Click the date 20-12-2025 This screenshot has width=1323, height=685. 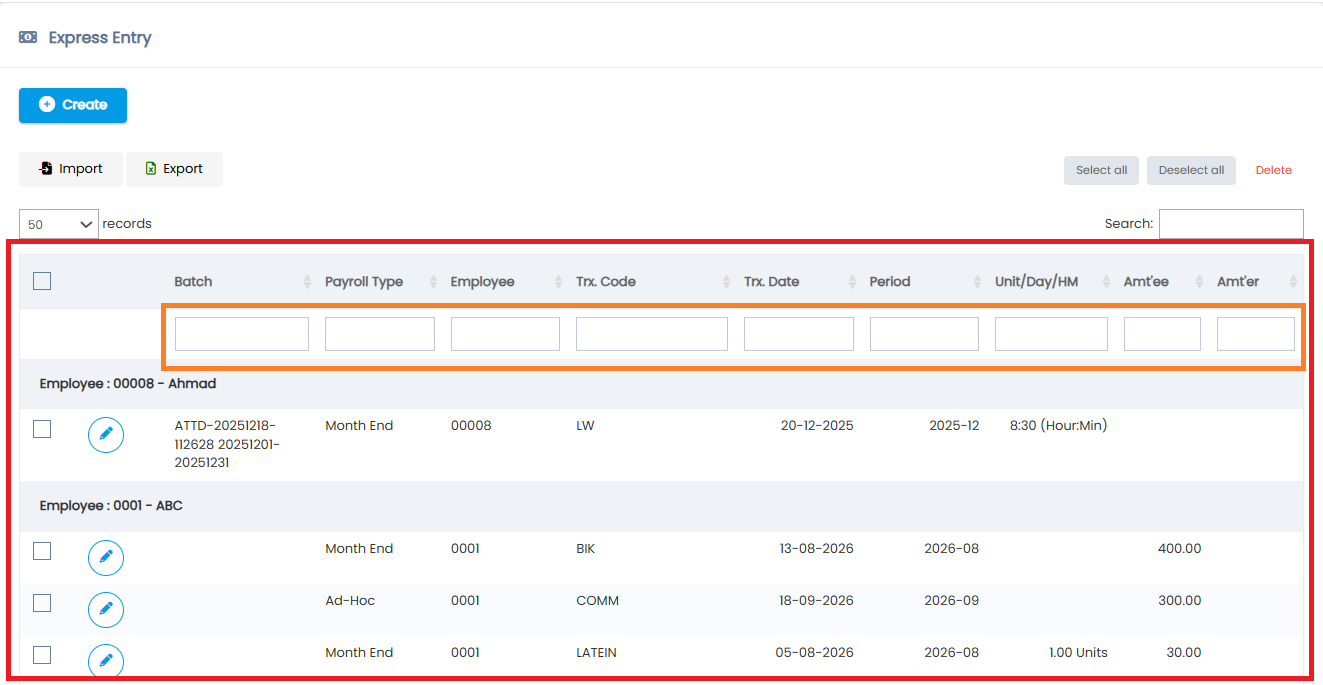(x=817, y=426)
